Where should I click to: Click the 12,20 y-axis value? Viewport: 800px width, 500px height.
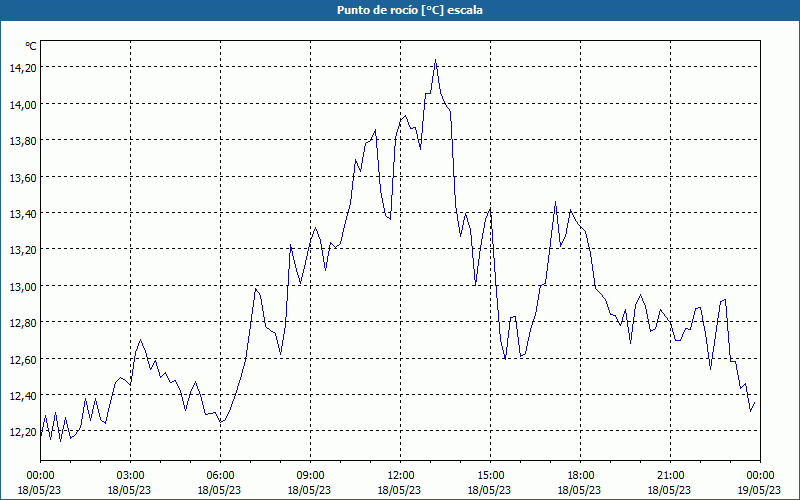coord(23,432)
